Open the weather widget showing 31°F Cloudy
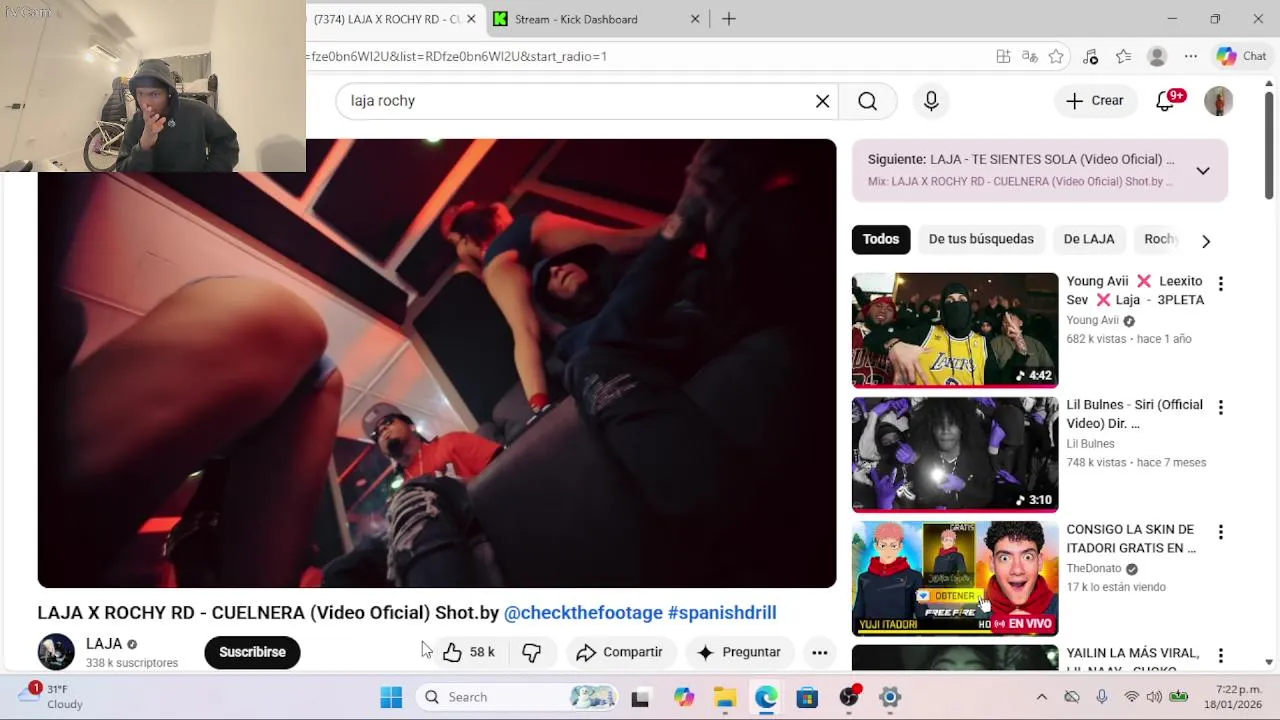The image size is (1280, 720). click(52, 697)
